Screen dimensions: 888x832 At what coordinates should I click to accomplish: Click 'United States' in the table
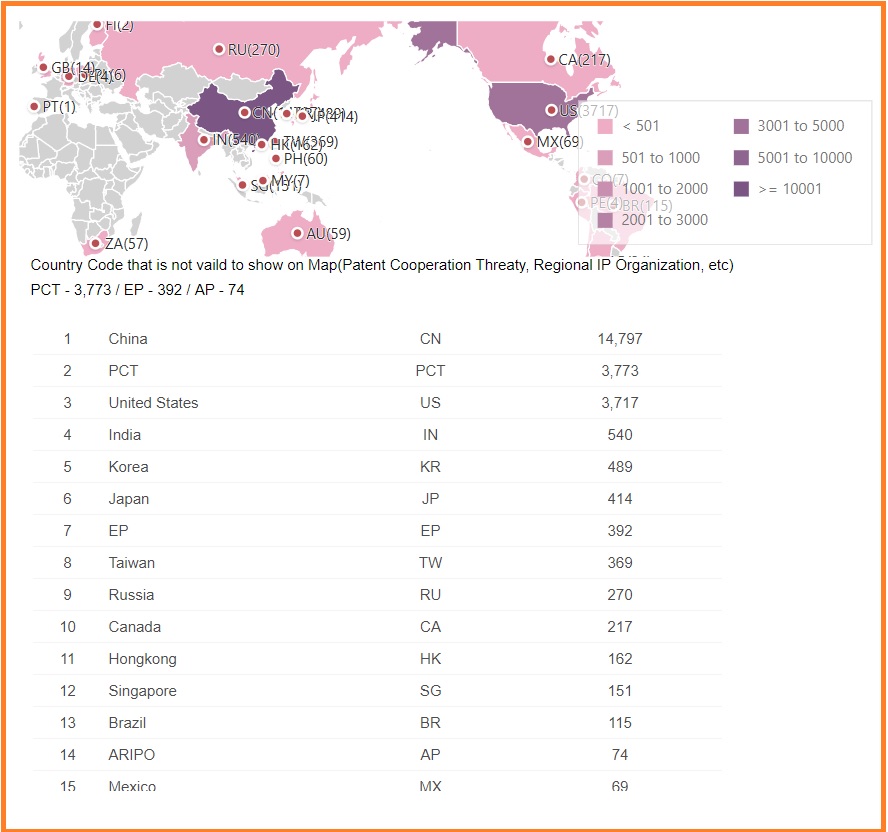coord(153,403)
